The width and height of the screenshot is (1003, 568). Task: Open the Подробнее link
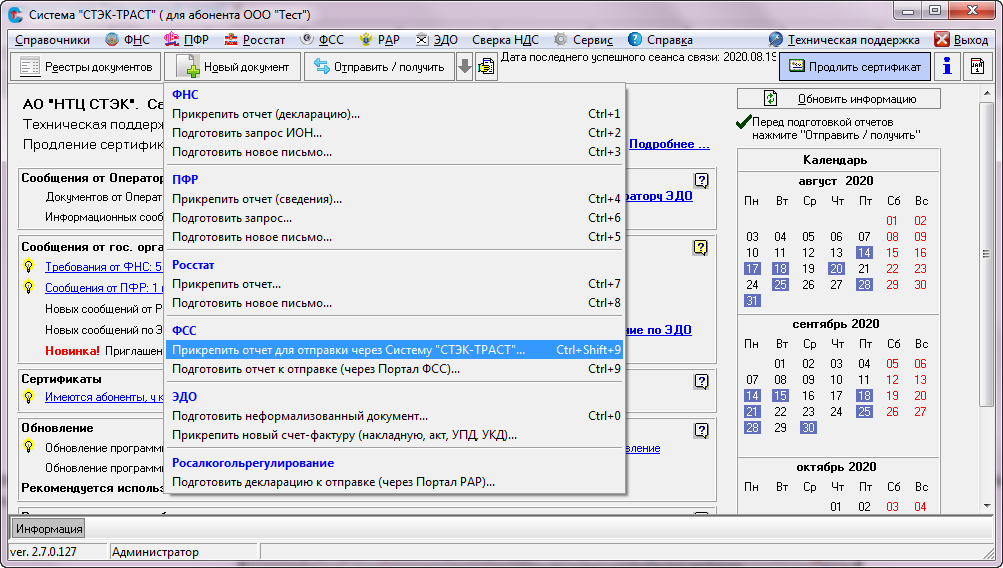tap(669, 144)
